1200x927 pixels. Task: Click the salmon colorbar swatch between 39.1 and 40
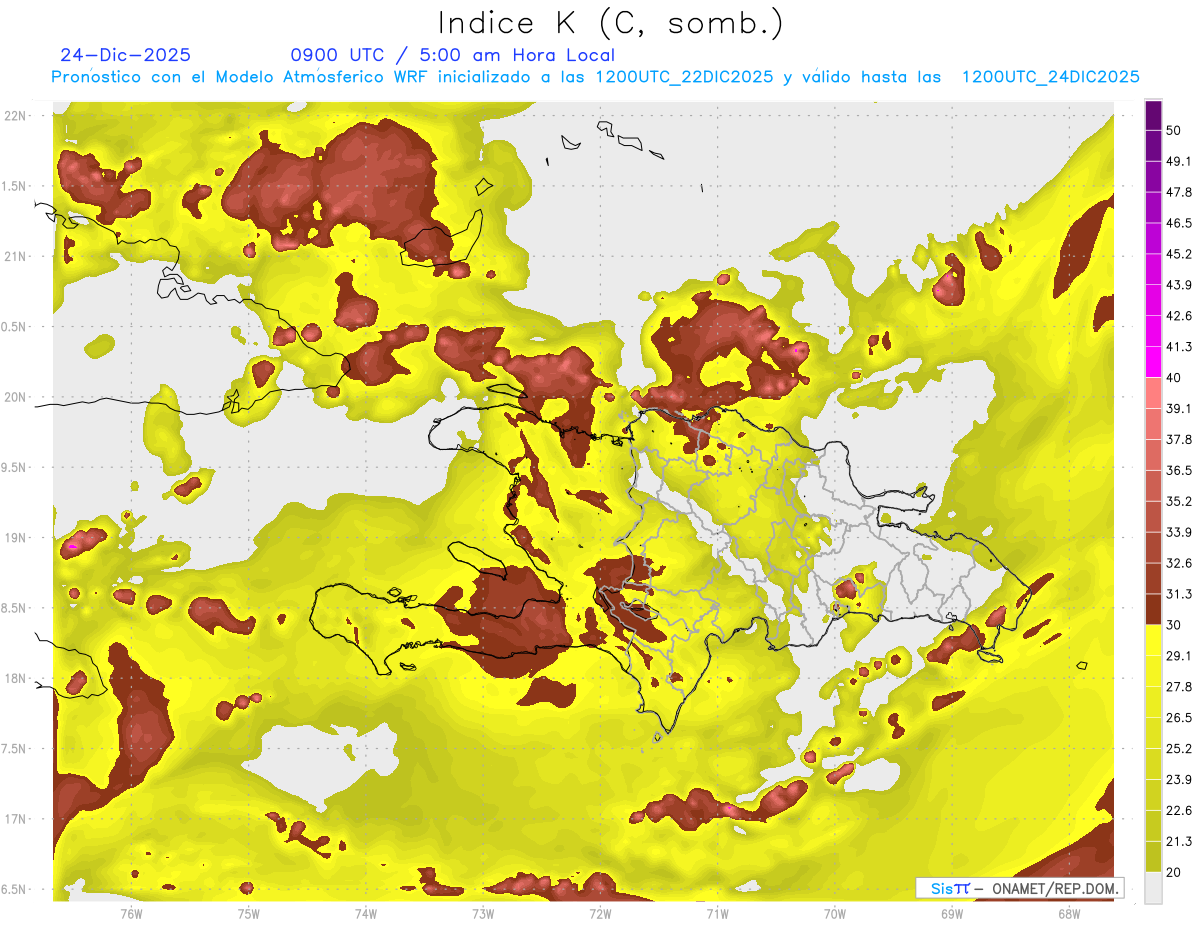(1153, 393)
